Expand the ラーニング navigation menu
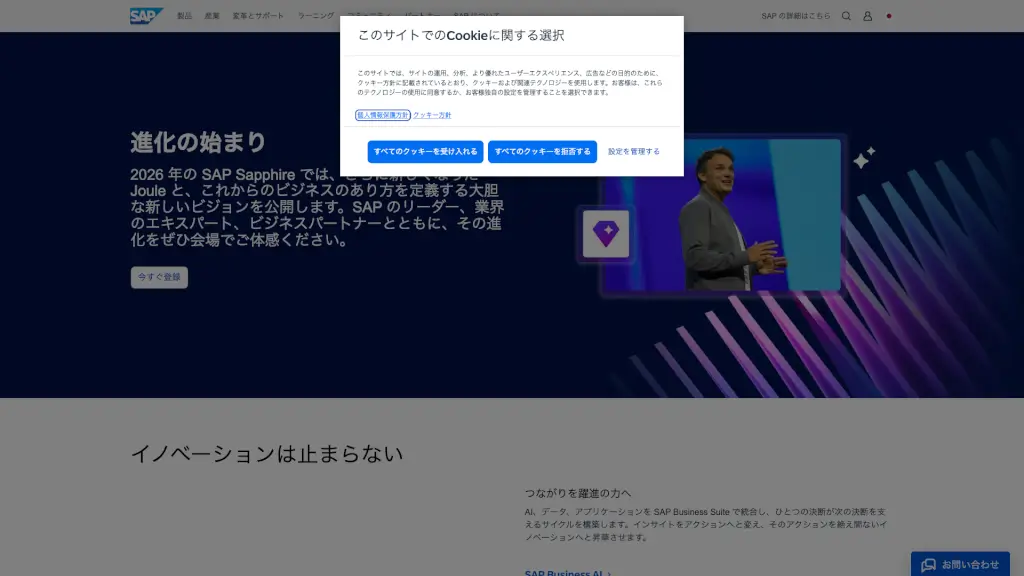Viewport: 1024px width, 576px height. 315,16
